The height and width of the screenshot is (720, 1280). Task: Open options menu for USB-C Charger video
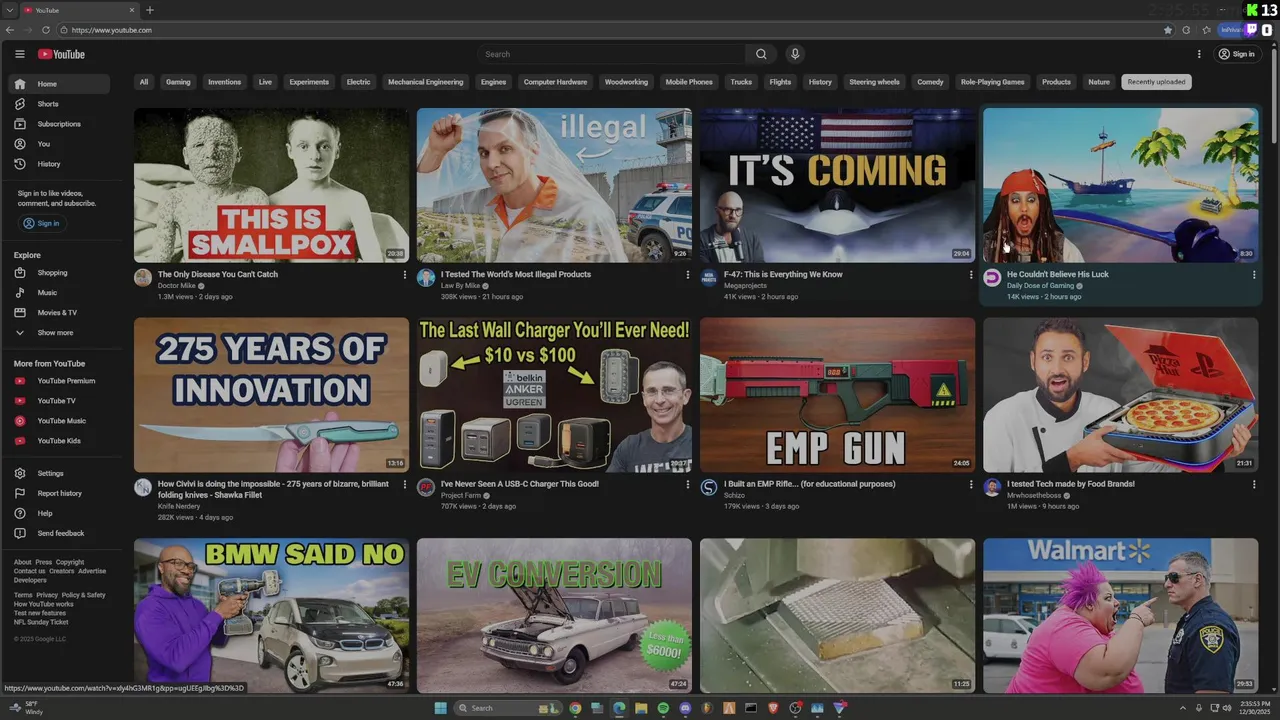(688, 485)
